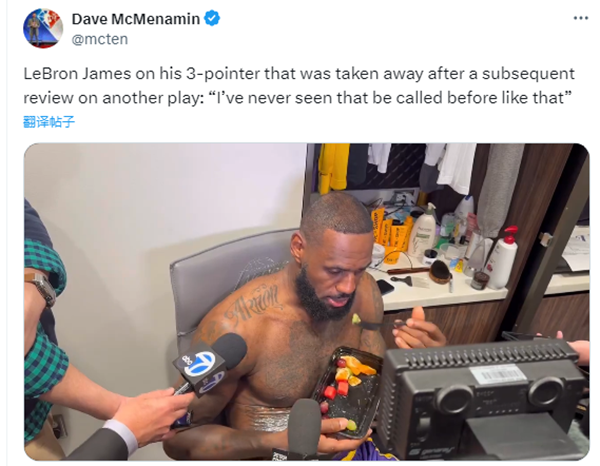The width and height of the screenshot is (600, 466).
Task: Click the 翻译帖子 translate post link
Action: [49, 122]
